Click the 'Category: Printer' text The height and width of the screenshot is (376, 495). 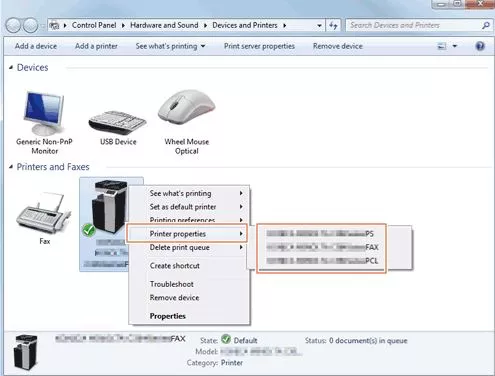(x=215, y=363)
